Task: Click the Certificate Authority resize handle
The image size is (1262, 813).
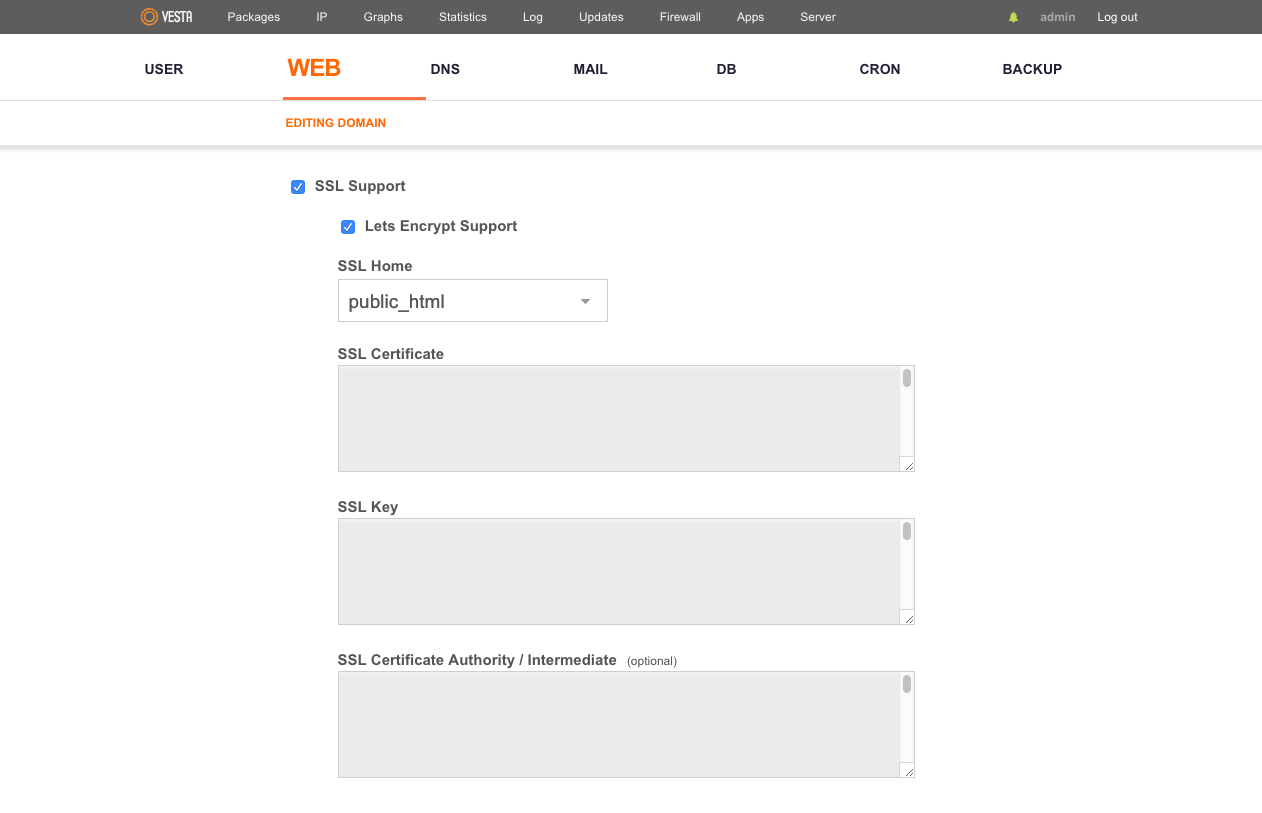Action: coord(908,770)
